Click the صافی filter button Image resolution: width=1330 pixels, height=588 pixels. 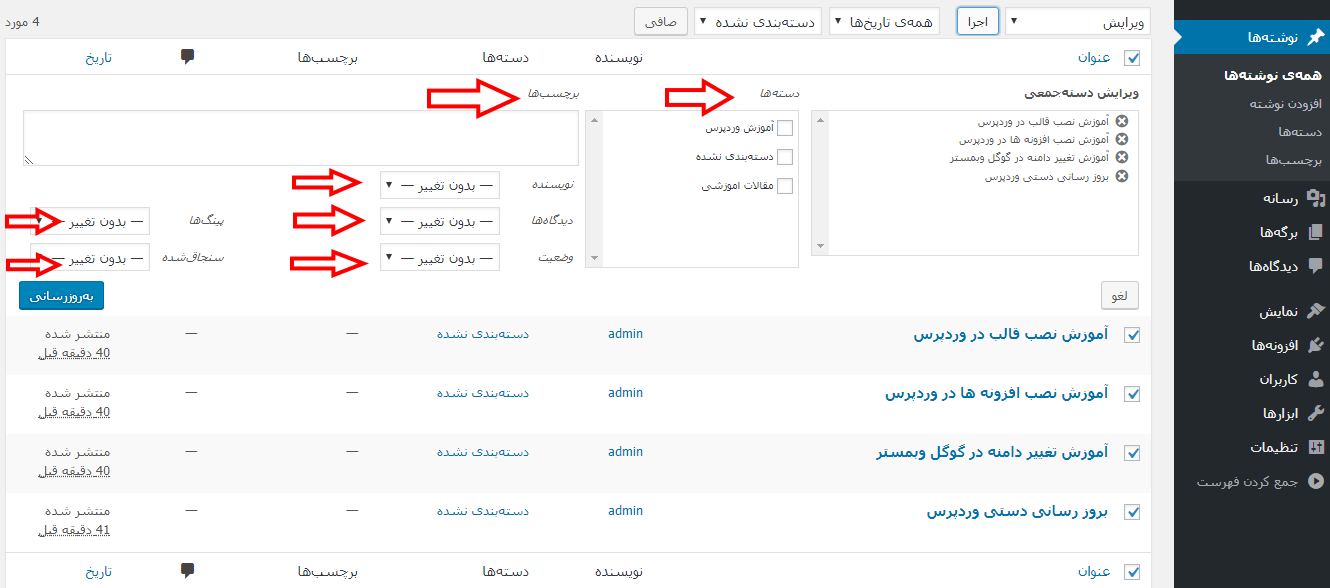coord(661,21)
